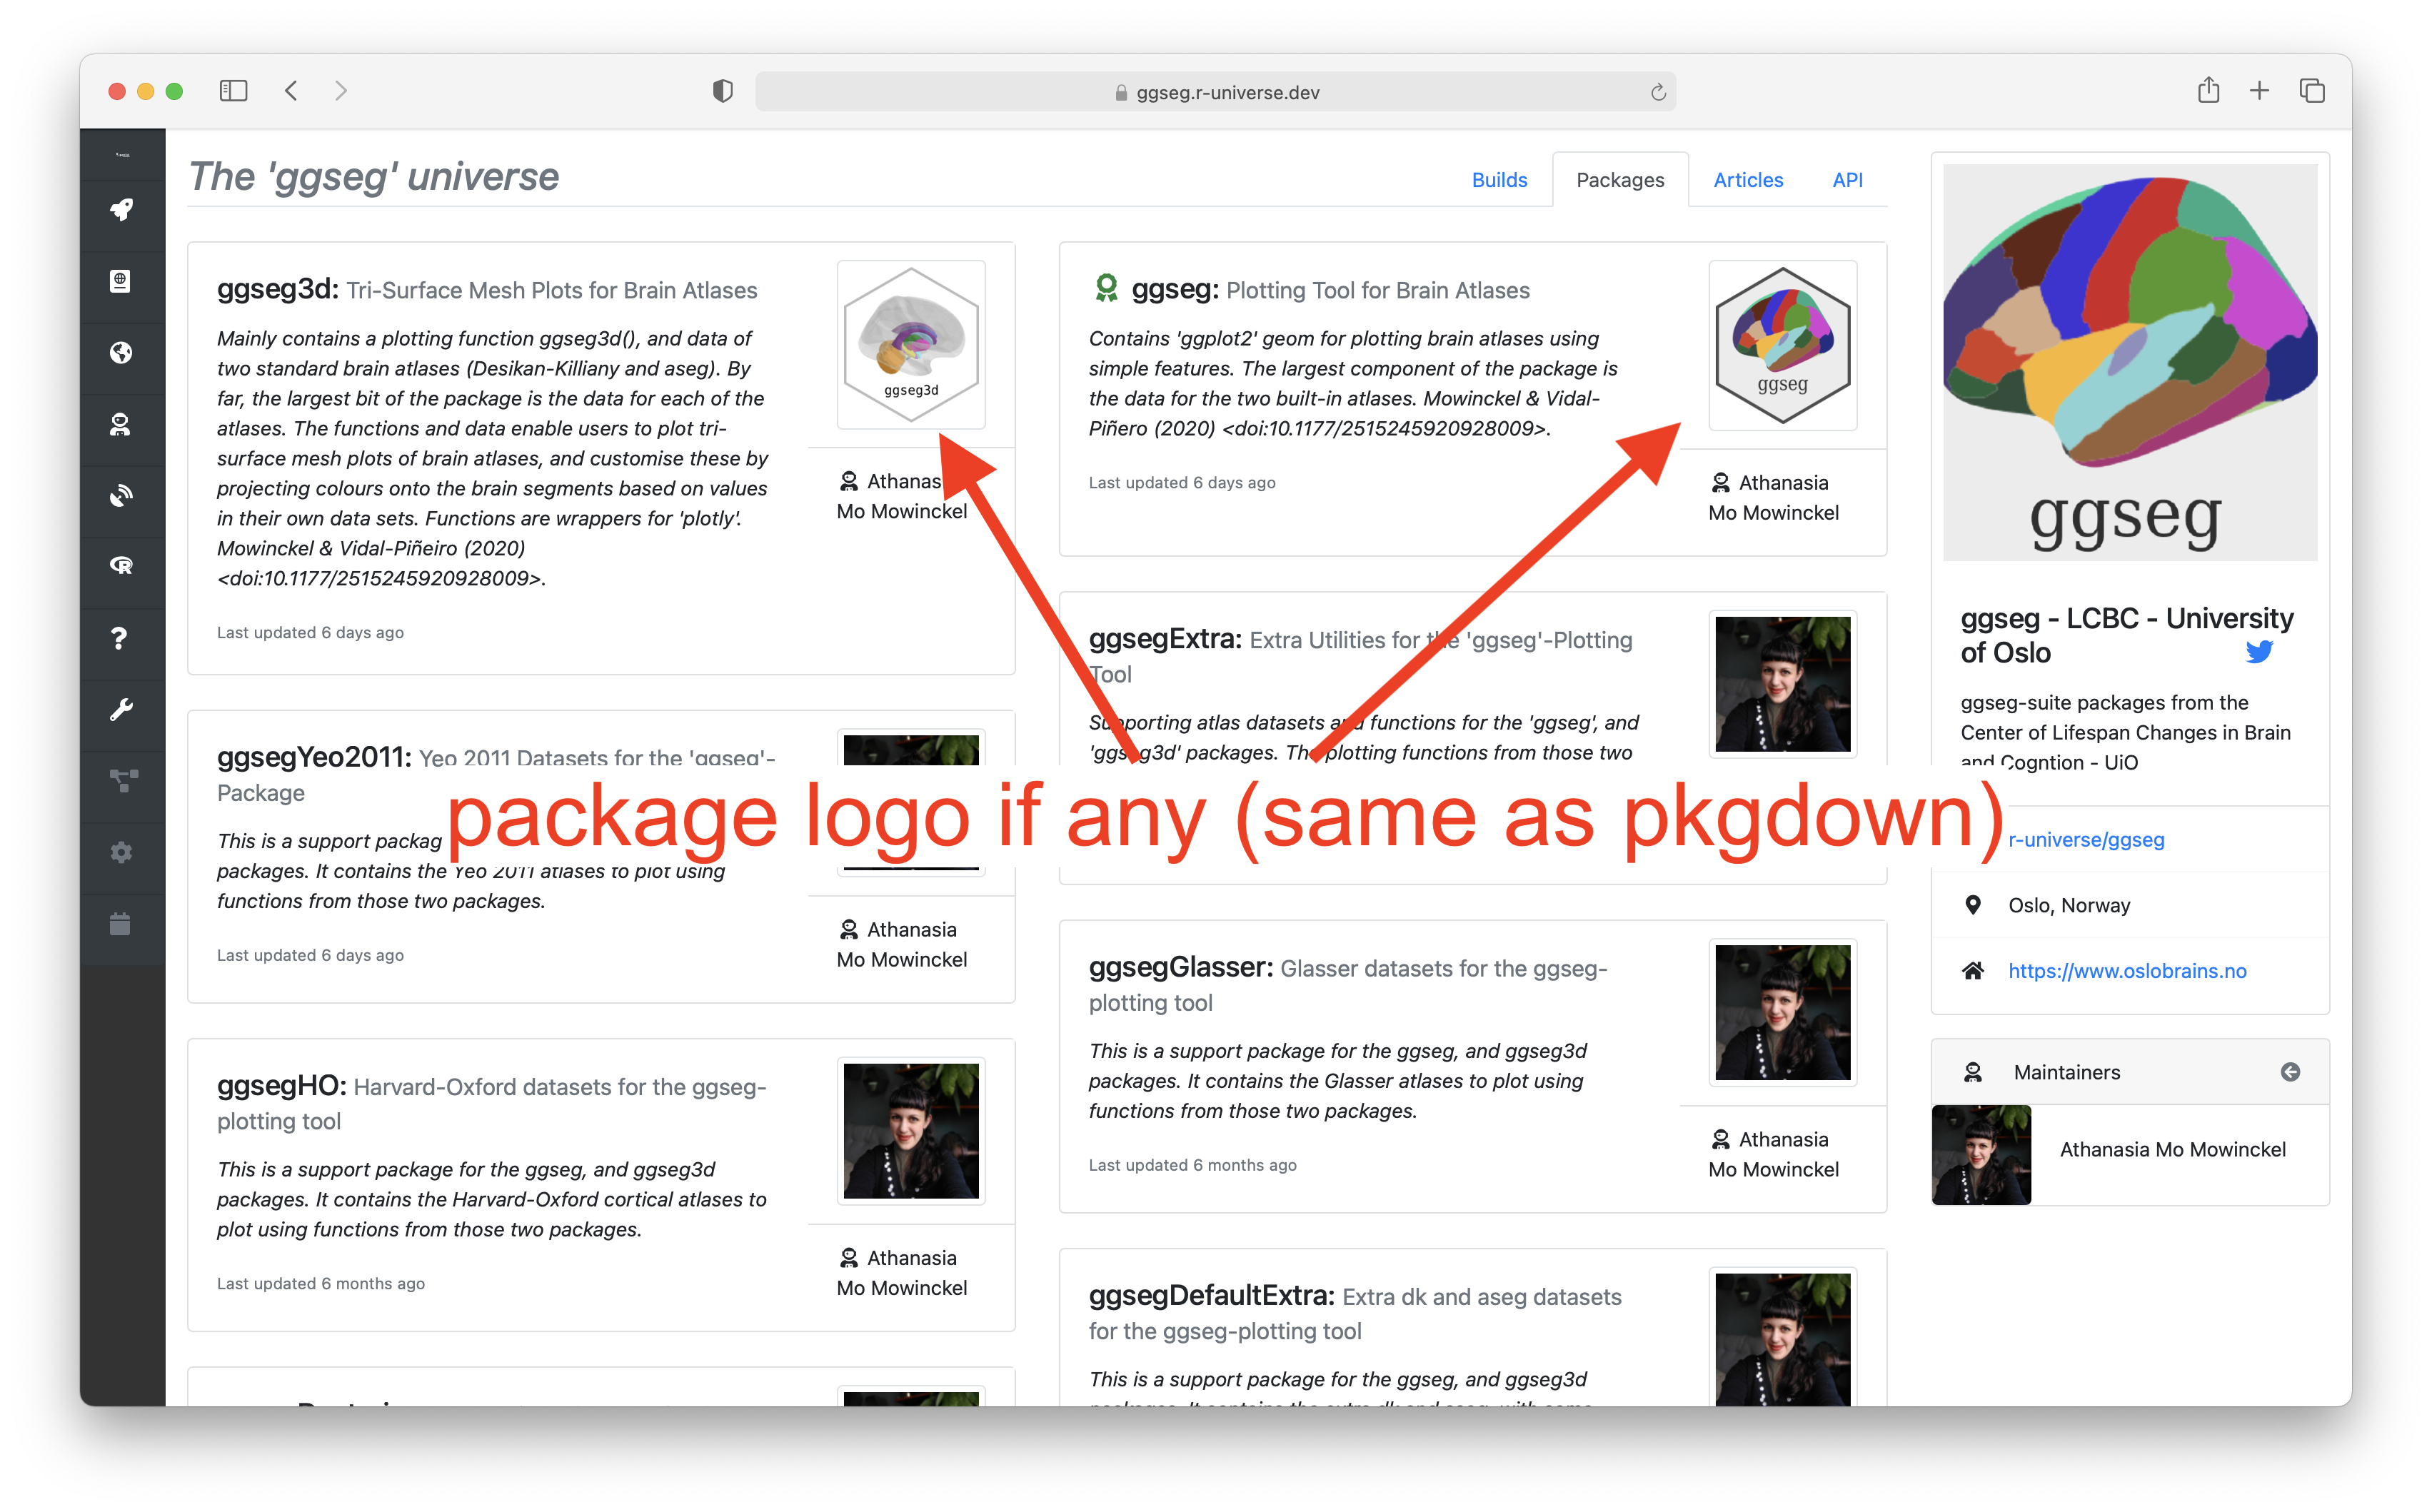Click the map pin icon beside Oslo, Norway
Screen dimensions: 2432x1512
[1972, 905]
